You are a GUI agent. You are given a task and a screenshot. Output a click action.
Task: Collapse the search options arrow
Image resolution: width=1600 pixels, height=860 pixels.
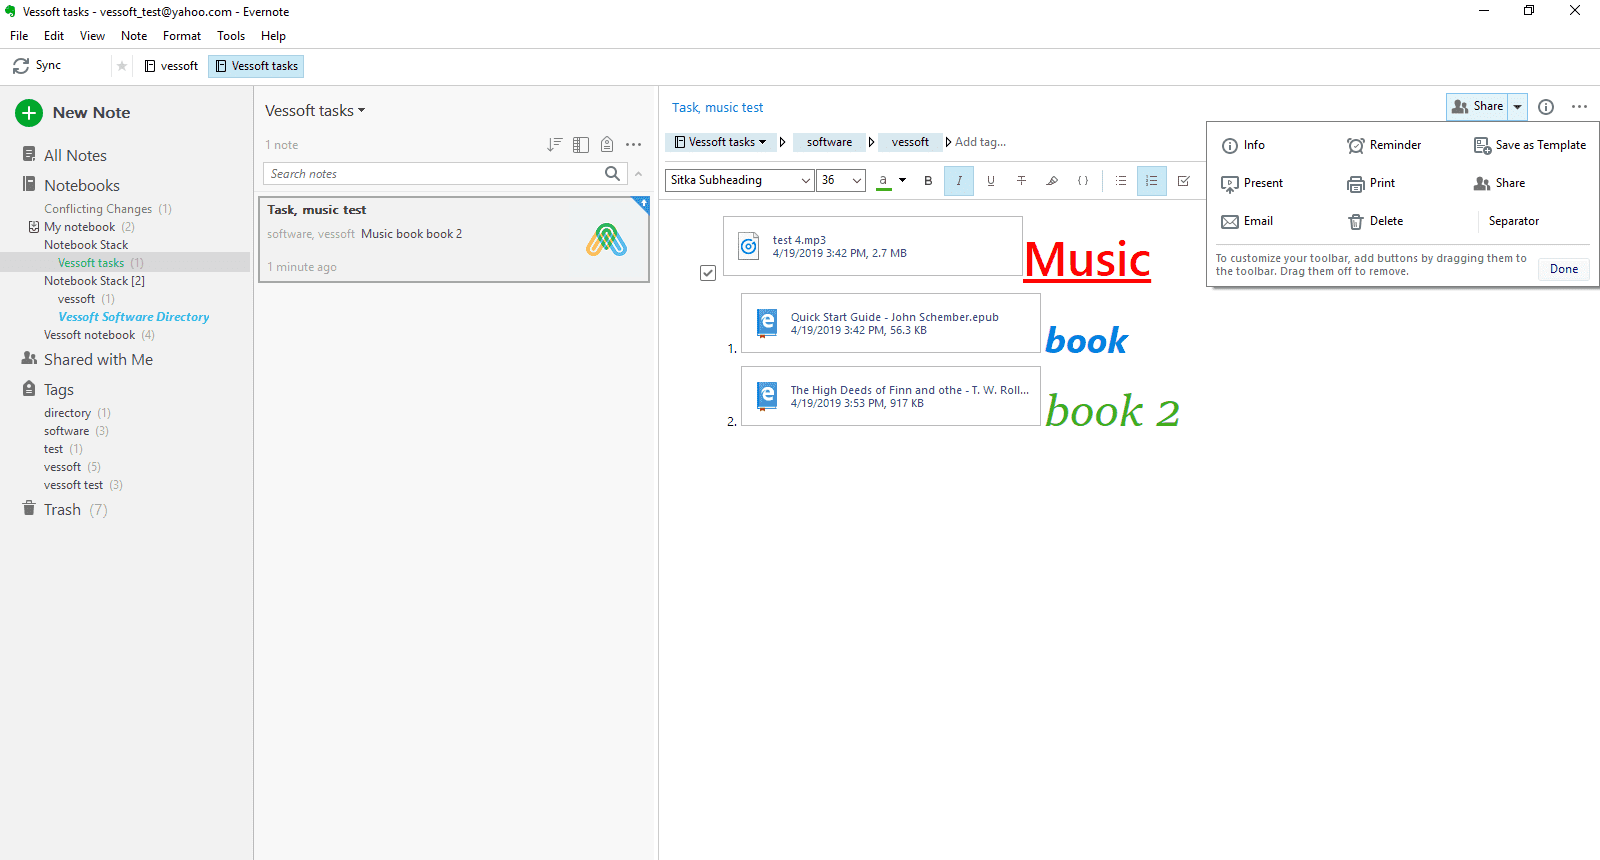638,174
